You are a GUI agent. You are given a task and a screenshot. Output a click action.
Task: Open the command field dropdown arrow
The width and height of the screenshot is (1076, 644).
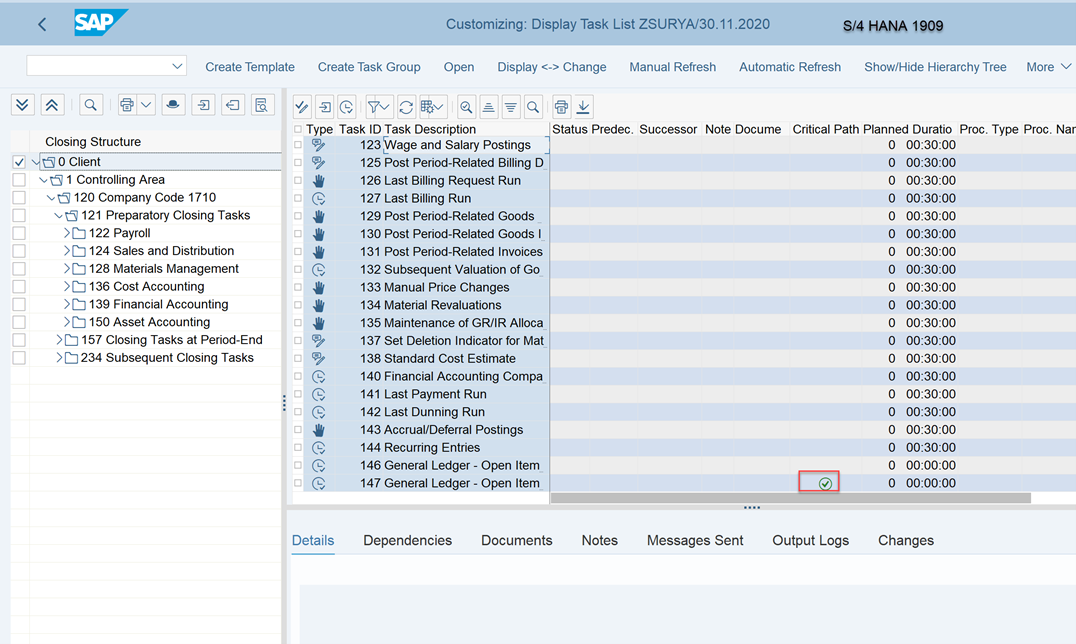click(x=177, y=66)
